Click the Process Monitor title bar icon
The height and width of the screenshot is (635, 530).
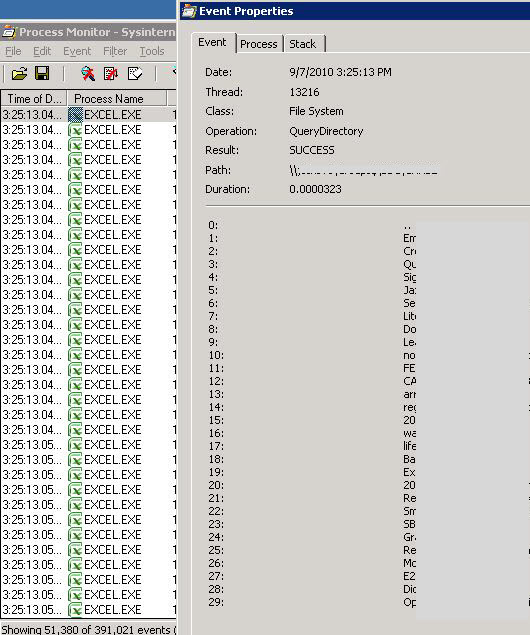(9, 32)
